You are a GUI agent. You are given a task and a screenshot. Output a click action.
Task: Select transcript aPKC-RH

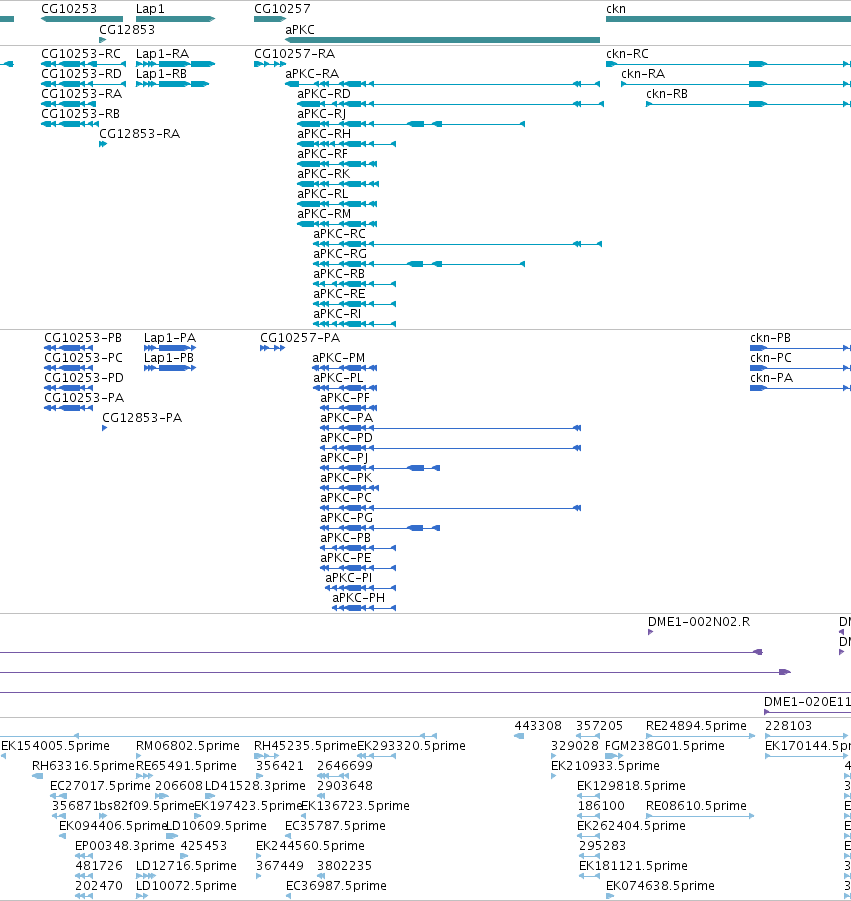point(324,134)
